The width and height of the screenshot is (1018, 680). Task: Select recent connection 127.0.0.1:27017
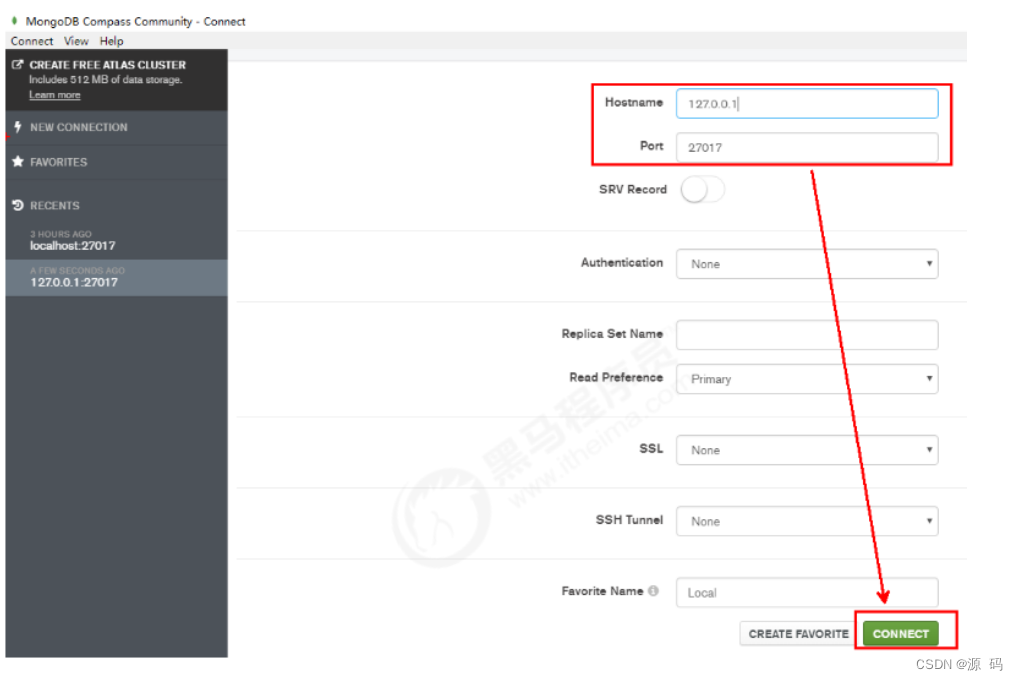point(117,277)
